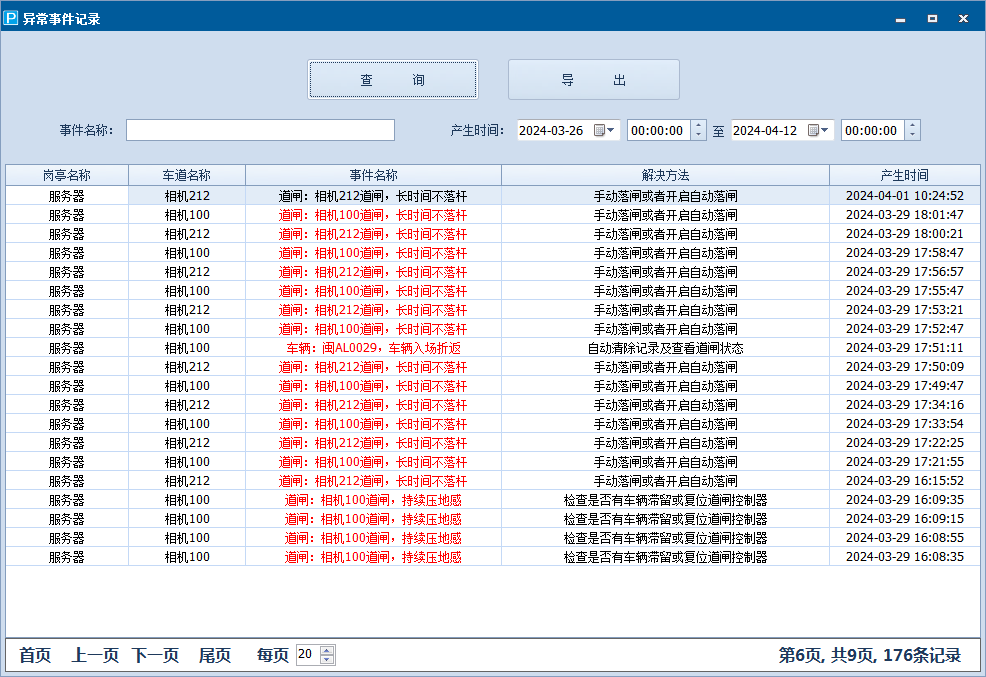Click the 查询 search button
Image resolution: width=986 pixels, height=677 pixels.
[x=392, y=80]
